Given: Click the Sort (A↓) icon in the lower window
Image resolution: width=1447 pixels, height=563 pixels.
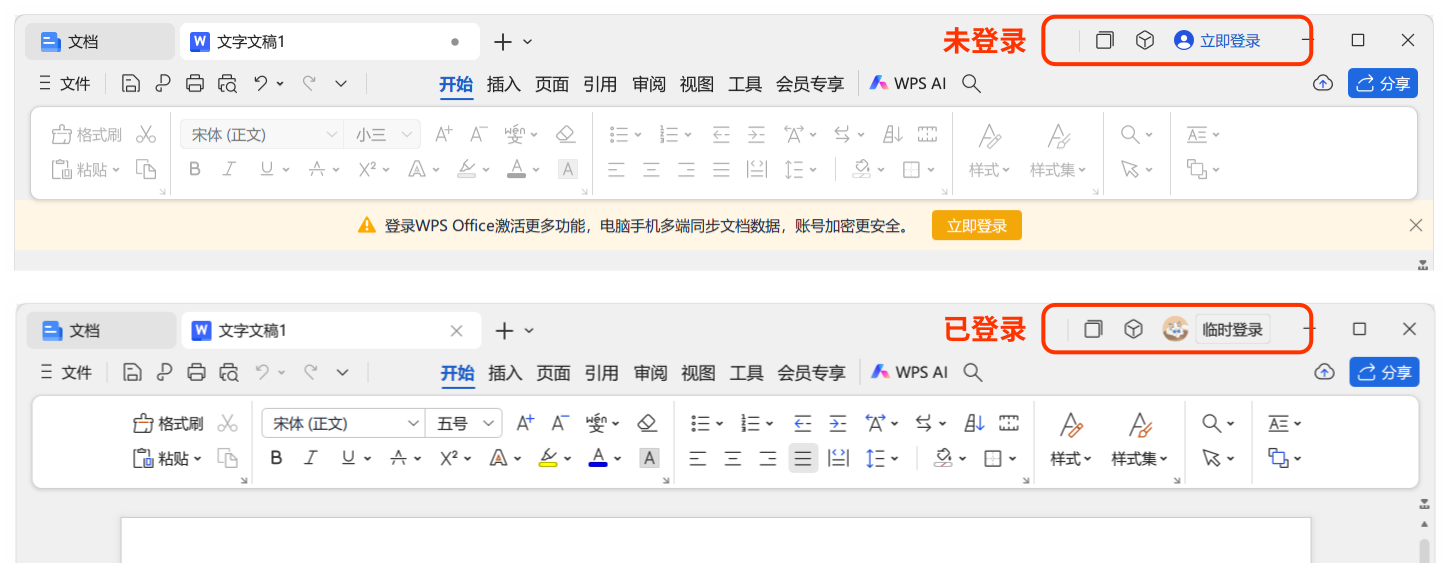Looking at the screenshot, I should tap(975, 423).
